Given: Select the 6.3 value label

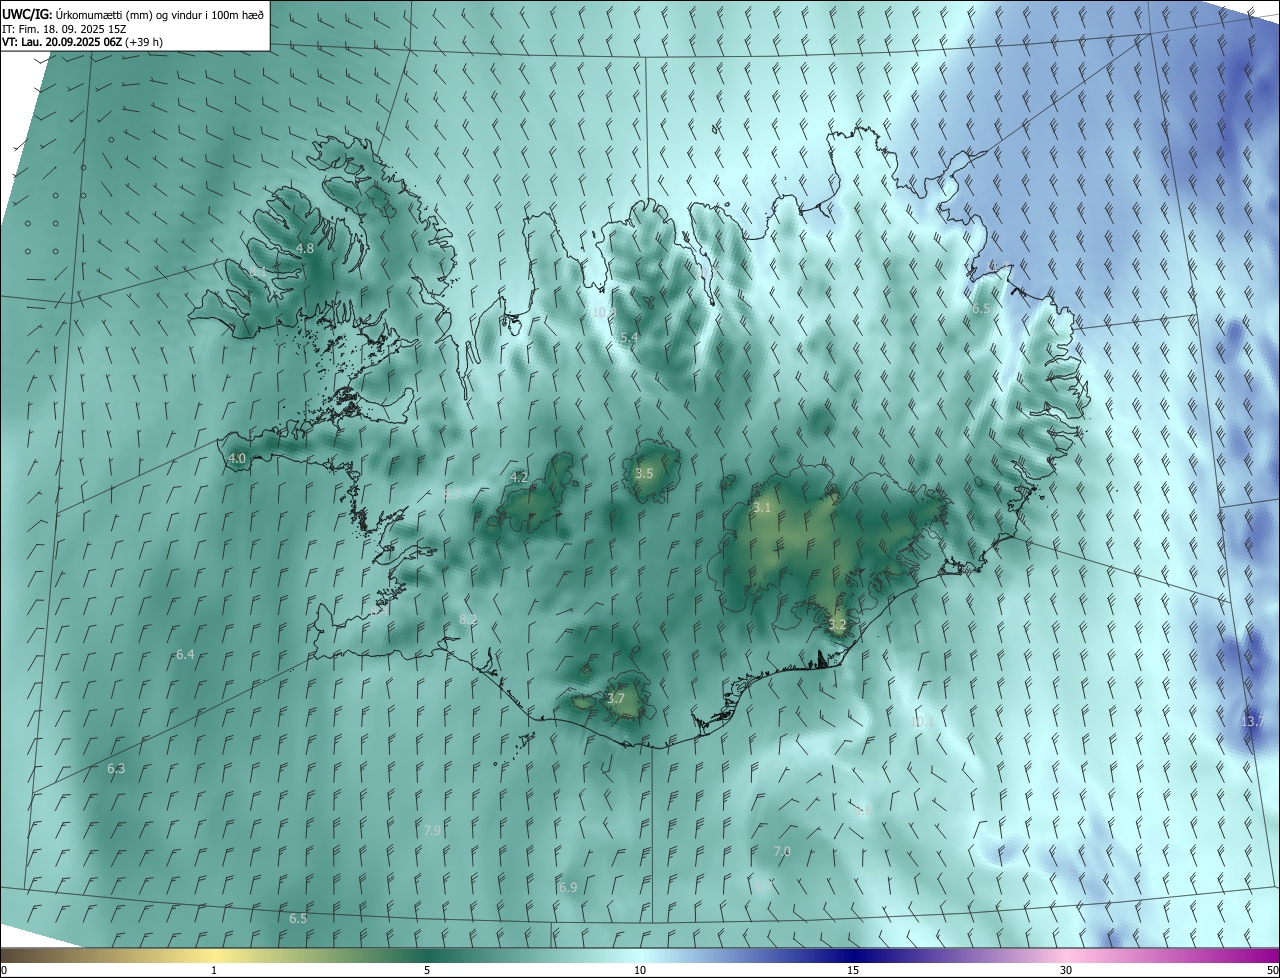Looking at the screenshot, I should pos(116,768).
